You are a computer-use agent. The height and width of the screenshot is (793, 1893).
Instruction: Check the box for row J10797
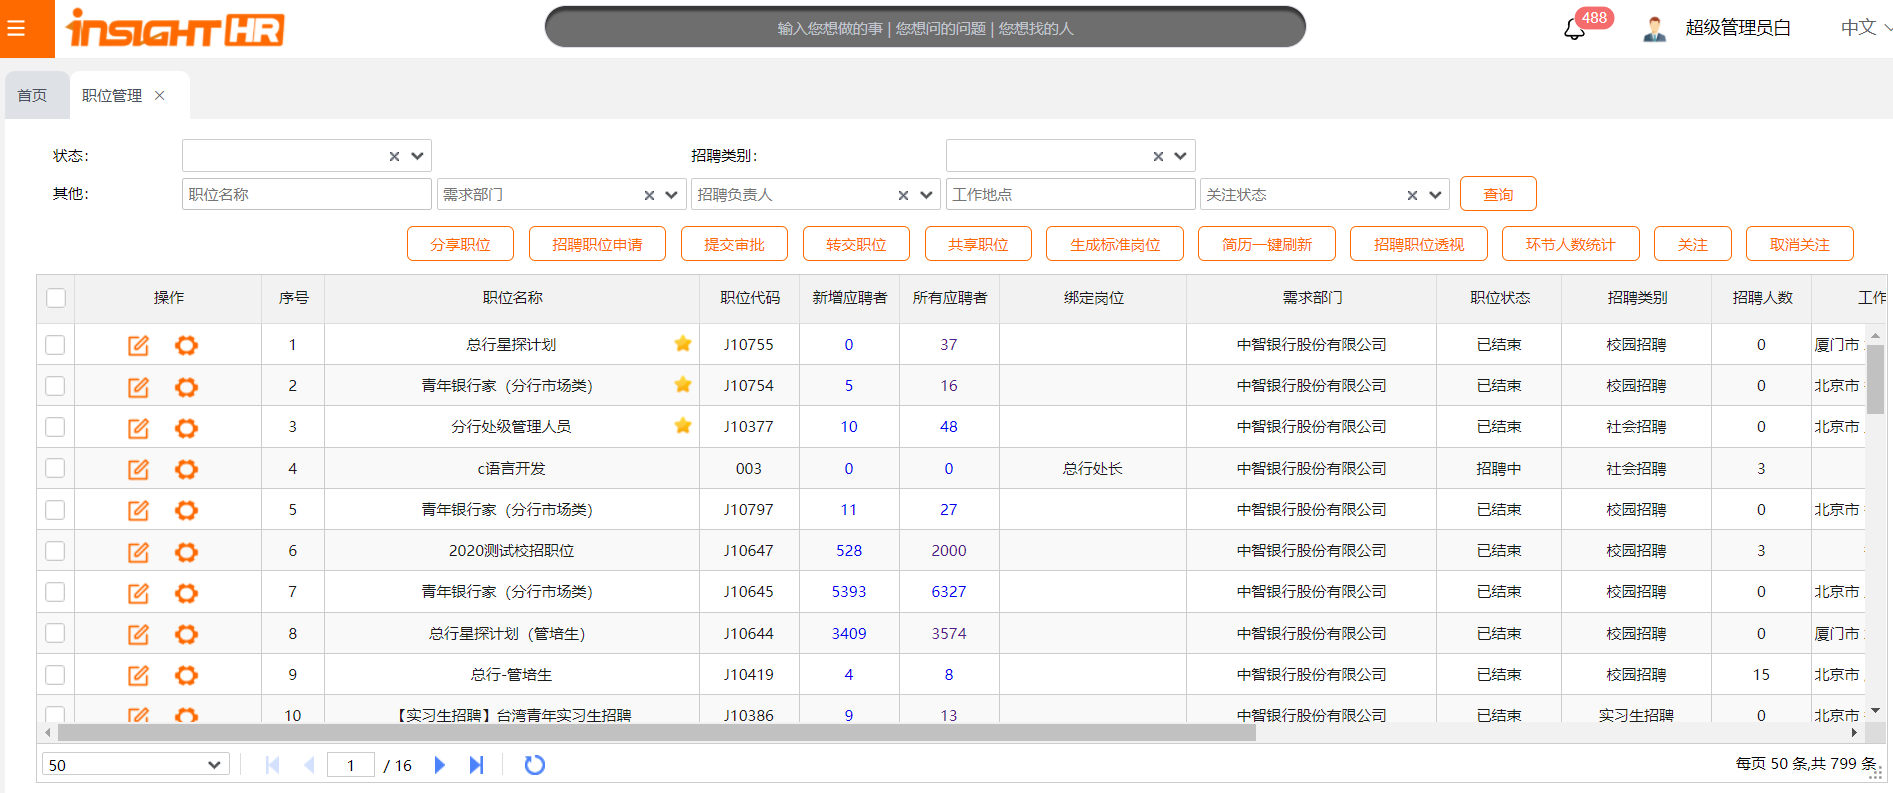(x=55, y=510)
